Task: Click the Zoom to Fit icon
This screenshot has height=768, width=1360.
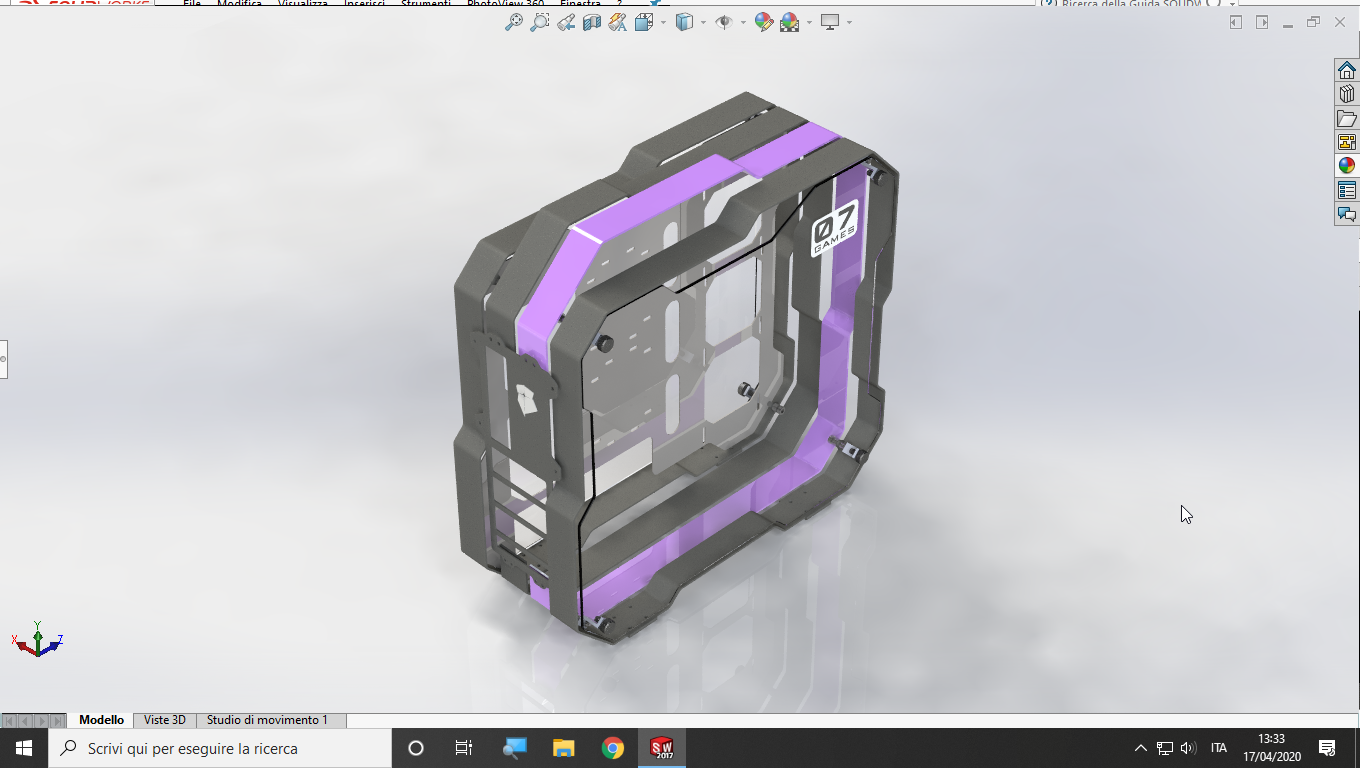Action: [514, 22]
